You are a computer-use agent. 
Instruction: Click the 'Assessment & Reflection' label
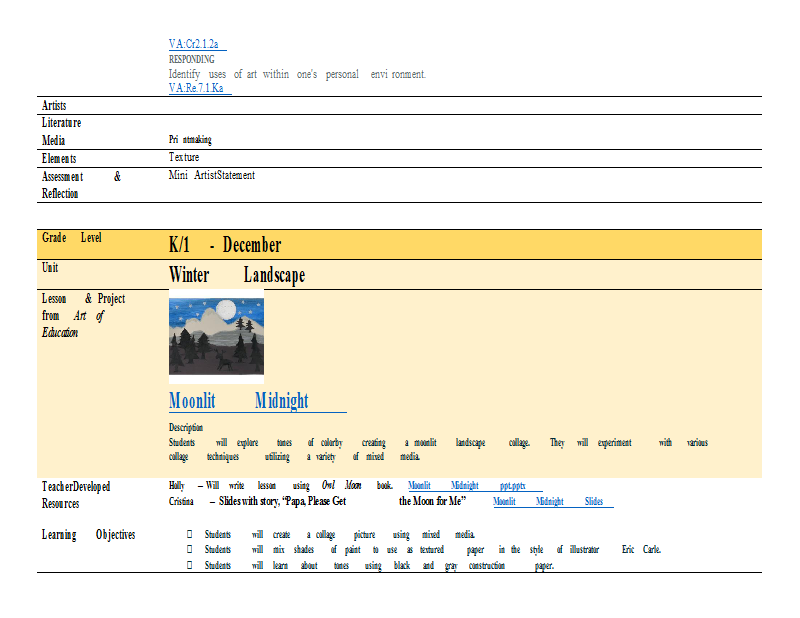pyautogui.click(x=82, y=185)
